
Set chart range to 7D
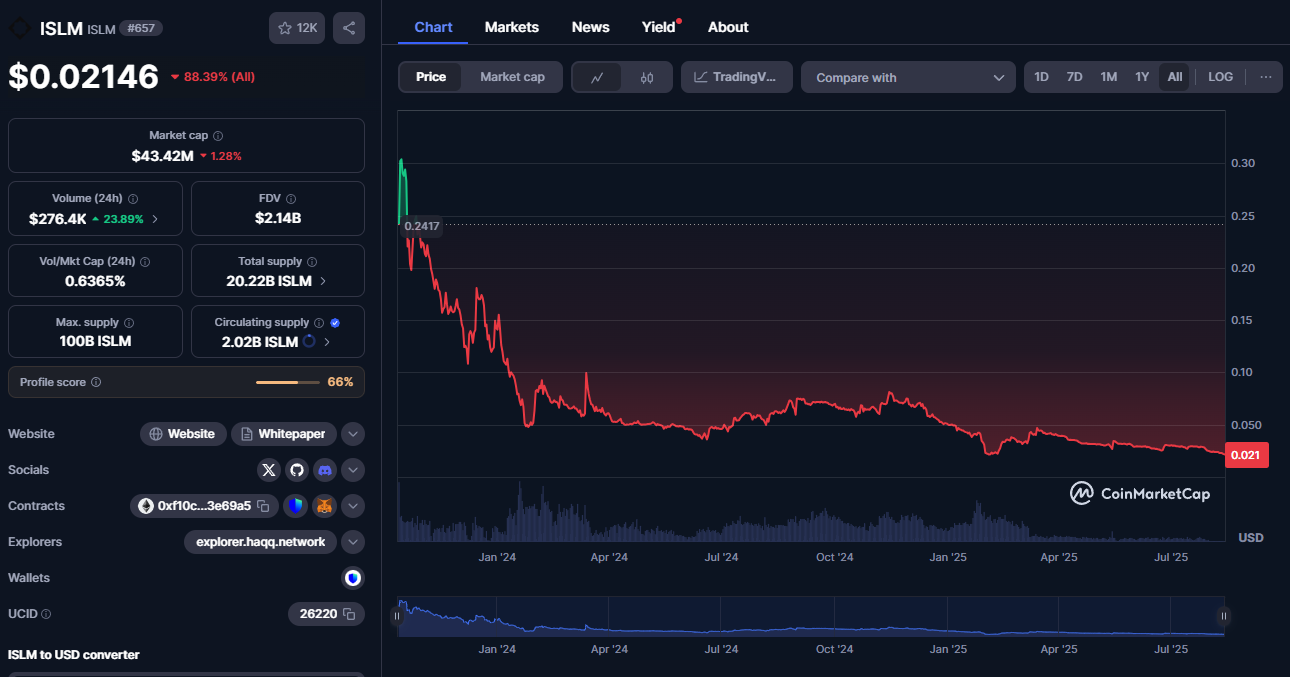coord(1074,77)
